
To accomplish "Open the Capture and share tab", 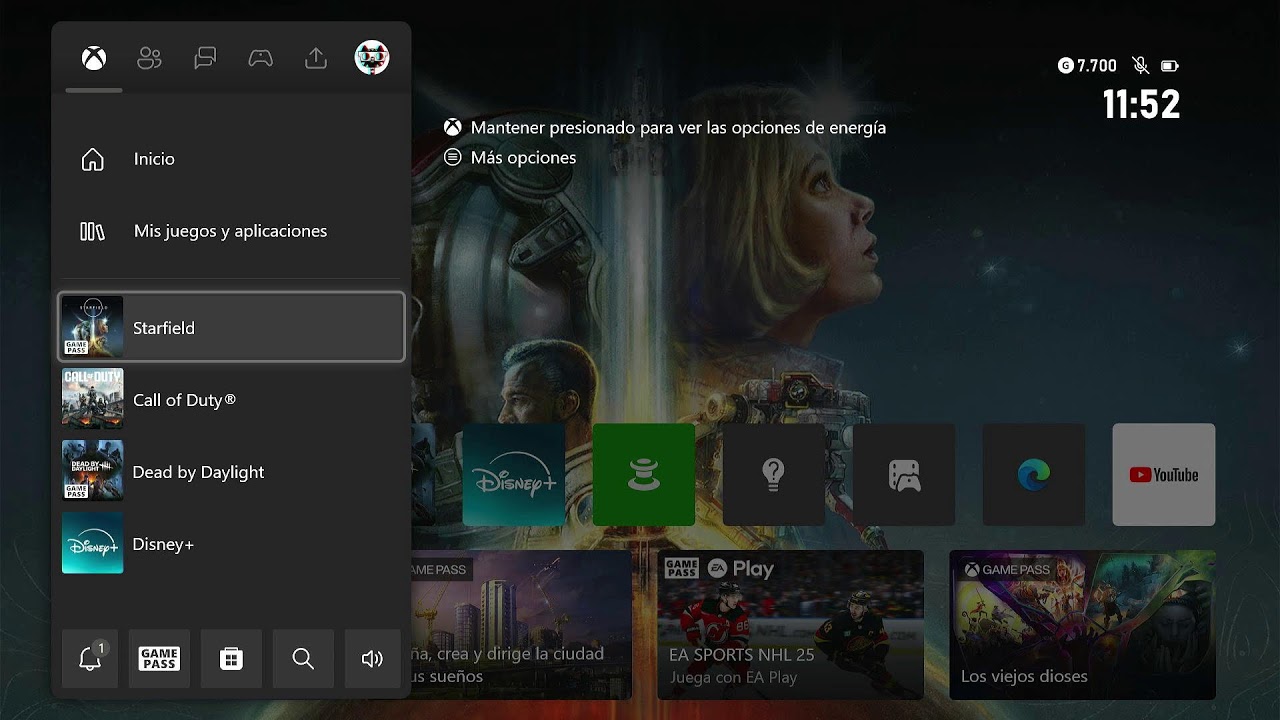I will 316,59.
